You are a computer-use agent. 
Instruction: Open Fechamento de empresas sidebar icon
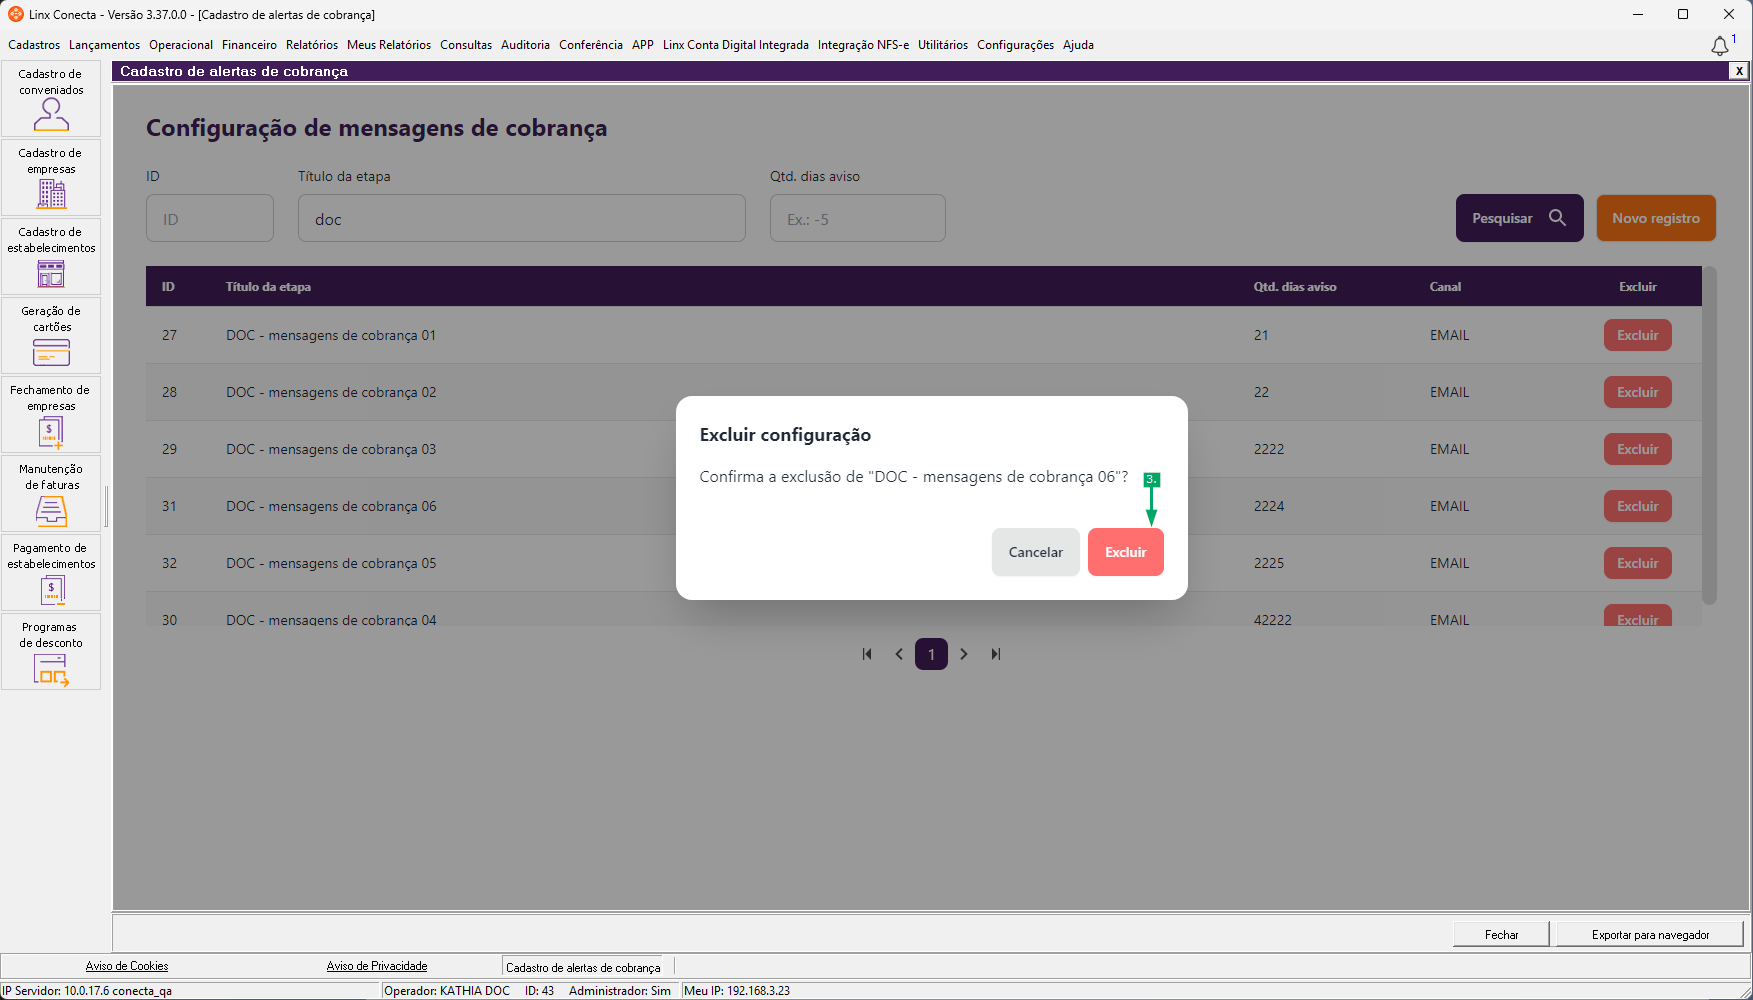[51, 415]
